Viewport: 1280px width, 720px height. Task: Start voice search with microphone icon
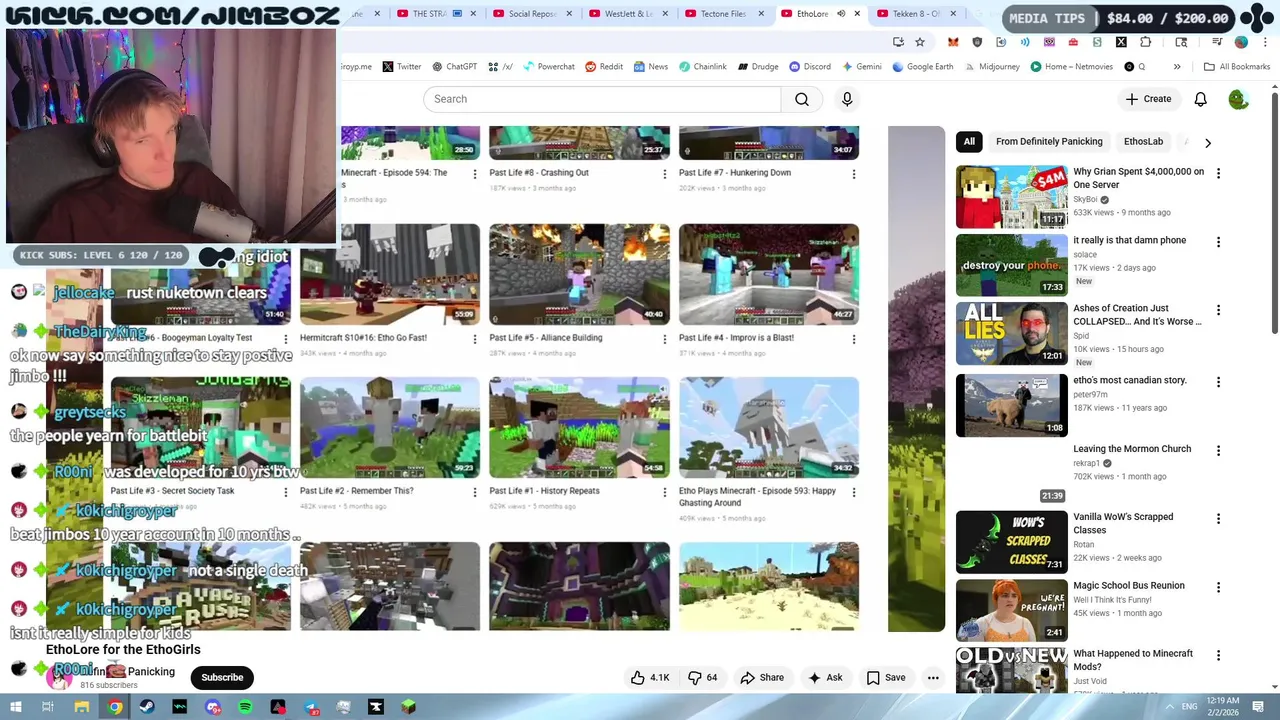coord(847,99)
